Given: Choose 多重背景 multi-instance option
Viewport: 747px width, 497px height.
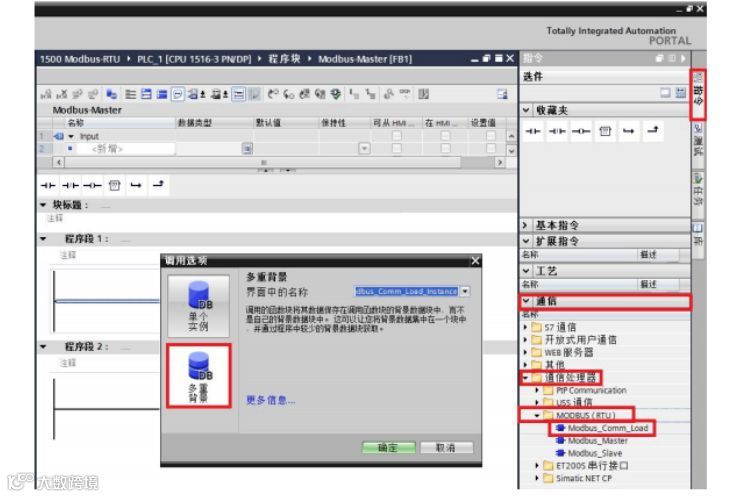Looking at the screenshot, I should (x=199, y=376).
